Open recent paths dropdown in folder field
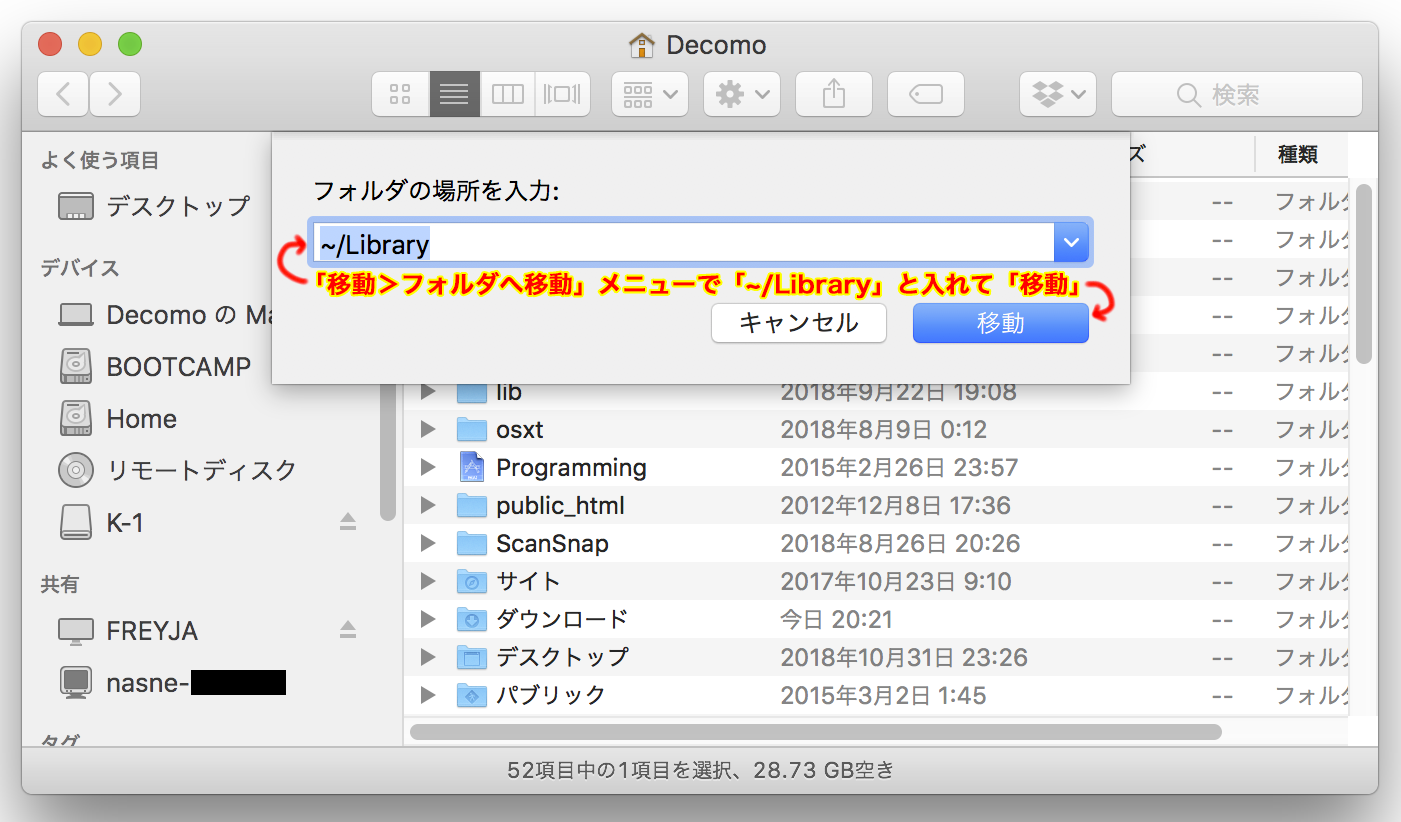The height and width of the screenshot is (822, 1401). (1072, 243)
